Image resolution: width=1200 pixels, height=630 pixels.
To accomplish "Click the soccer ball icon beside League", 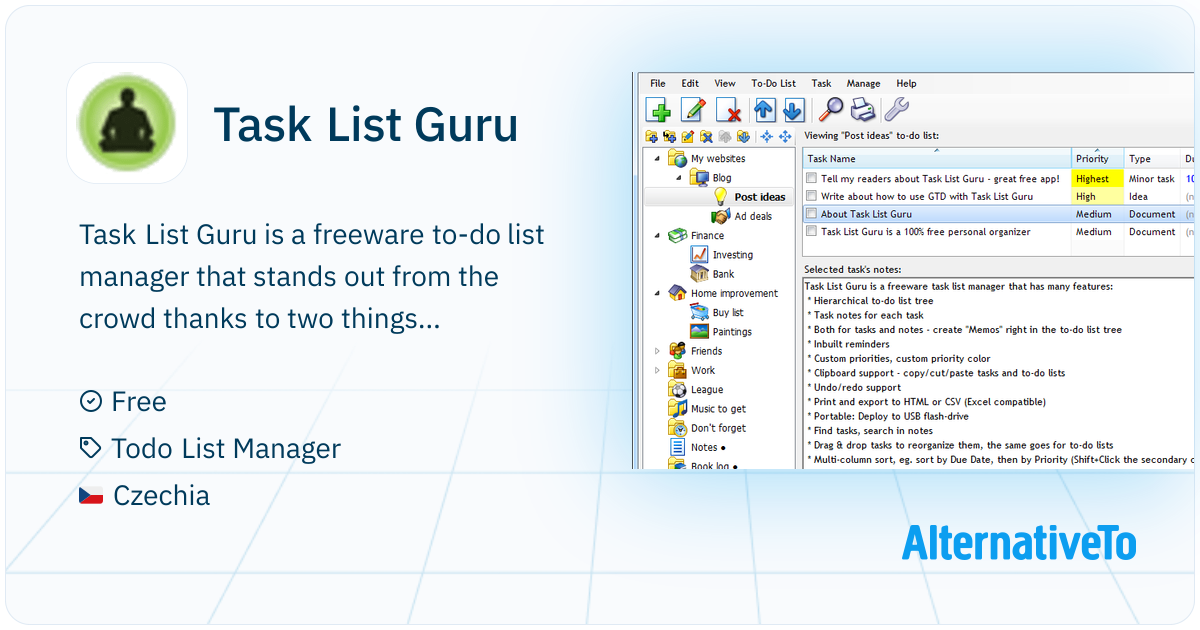I will [677, 389].
